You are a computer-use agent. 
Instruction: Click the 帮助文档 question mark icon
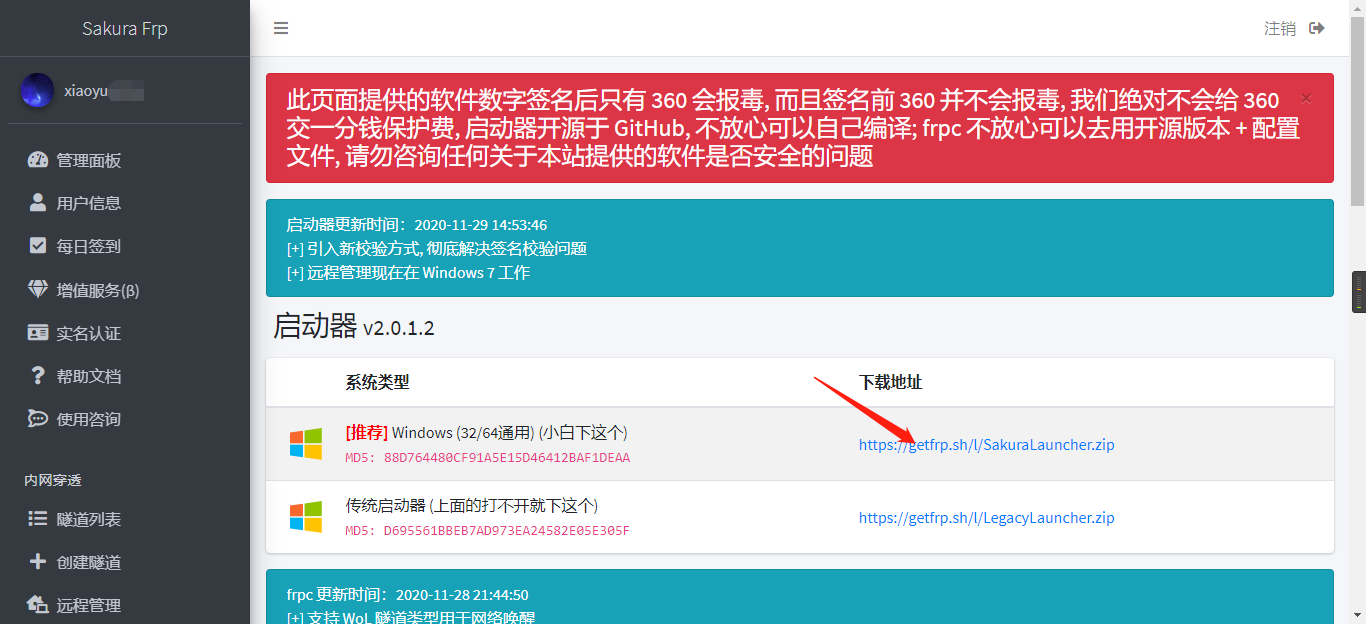point(38,376)
